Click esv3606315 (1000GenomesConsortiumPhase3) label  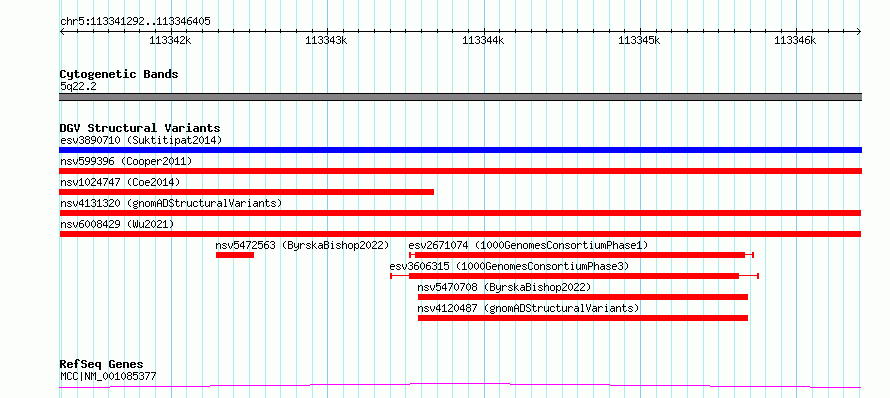click(x=509, y=266)
